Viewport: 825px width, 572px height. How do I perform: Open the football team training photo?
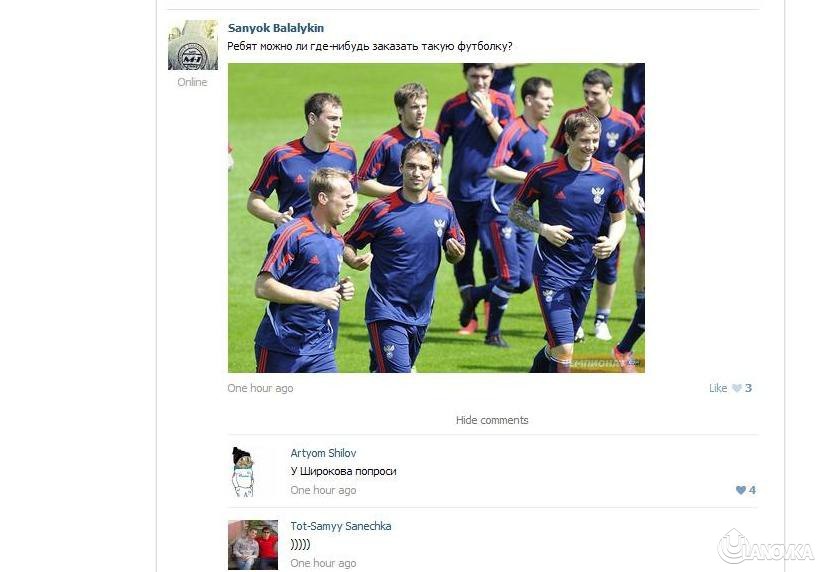pyautogui.click(x=436, y=218)
